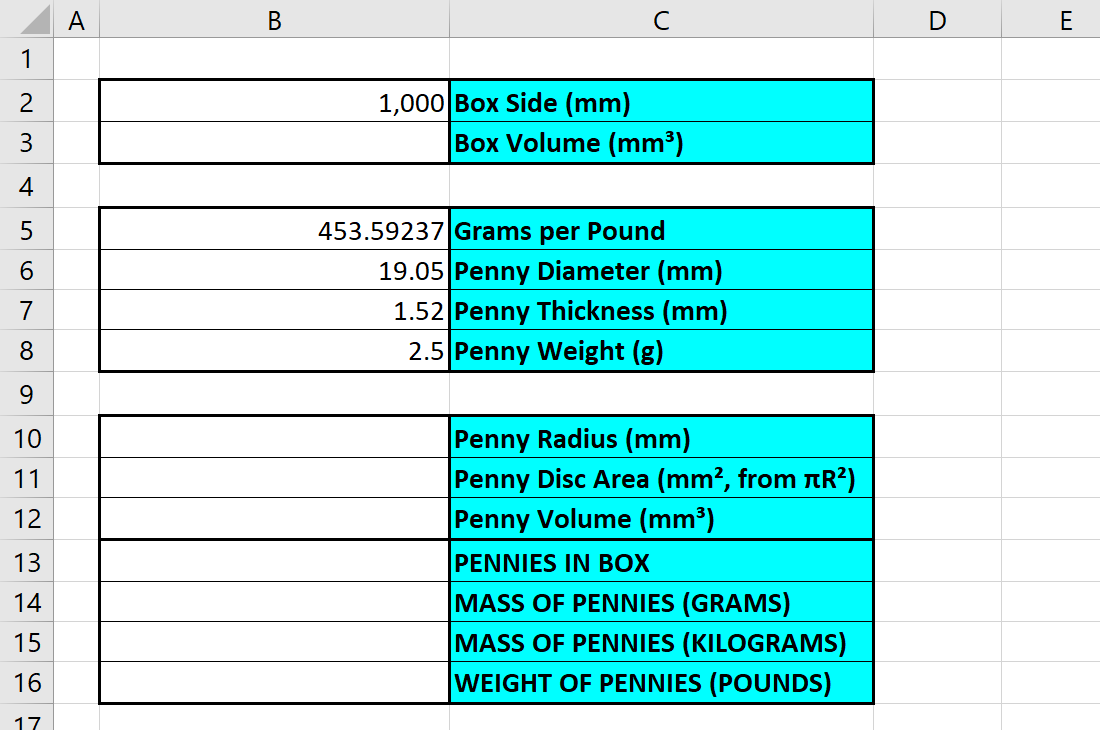Click the cell containing 1,000
Viewport: 1100px width, 730px height.
pos(275,102)
